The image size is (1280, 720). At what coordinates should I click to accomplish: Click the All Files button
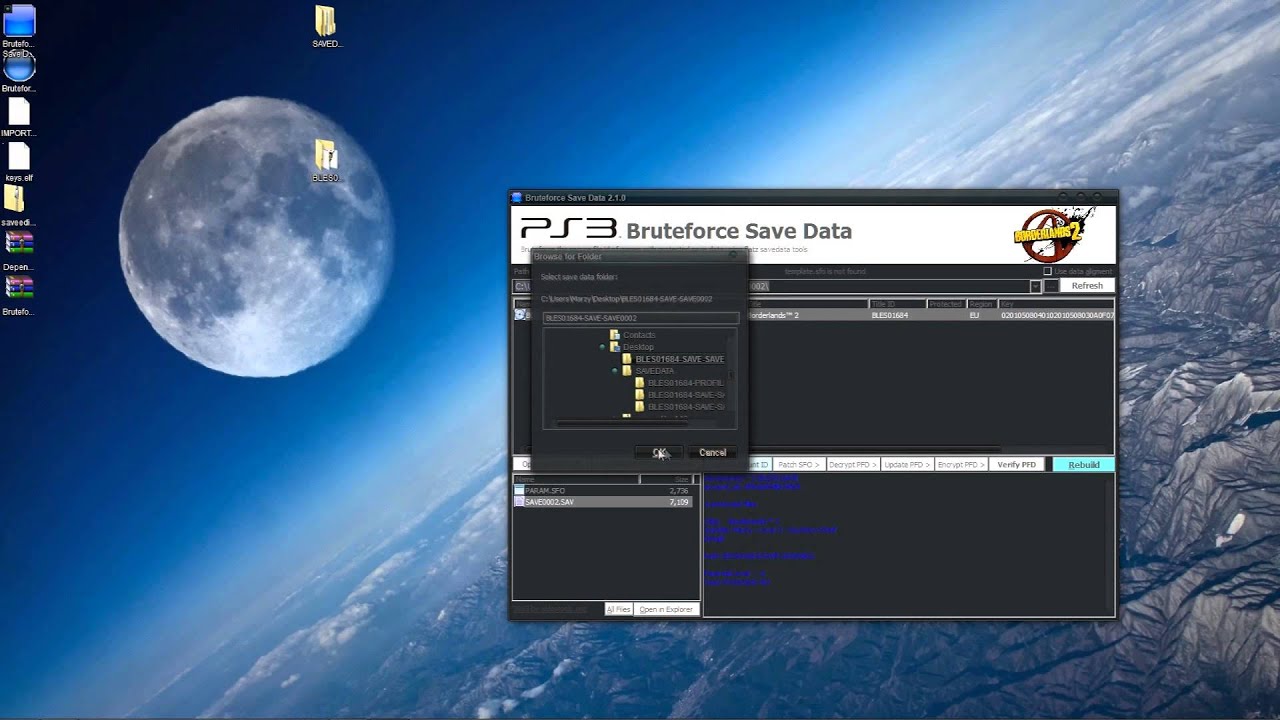(618, 609)
